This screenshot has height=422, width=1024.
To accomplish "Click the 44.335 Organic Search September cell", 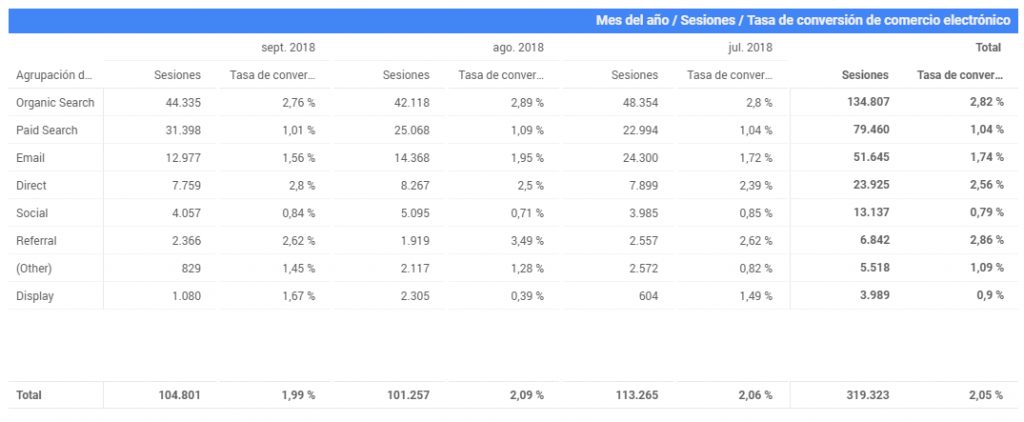I will [x=184, y=103].
